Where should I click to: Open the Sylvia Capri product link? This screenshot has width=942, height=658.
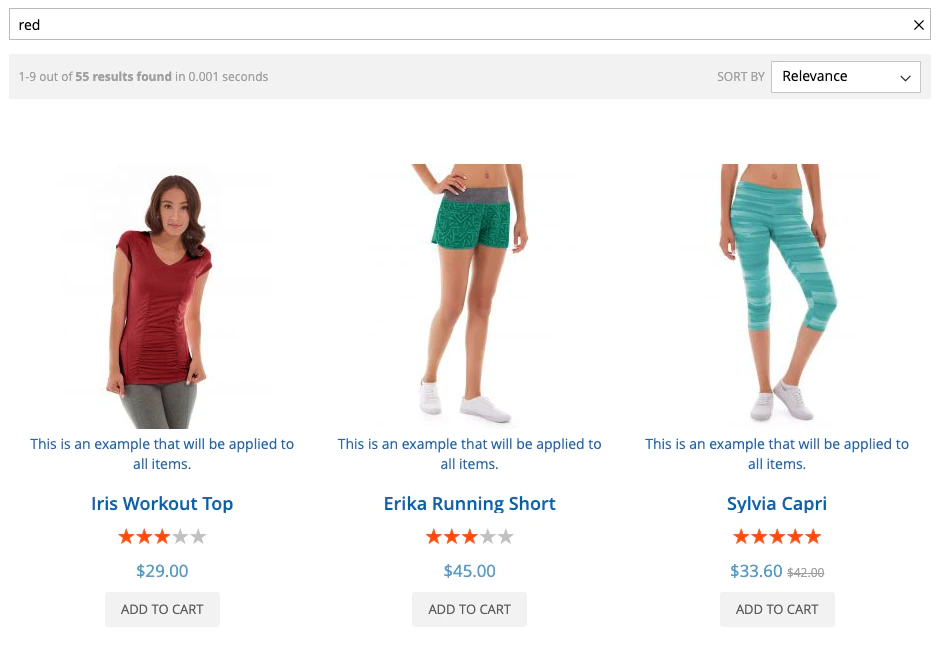tap(777, 504)
